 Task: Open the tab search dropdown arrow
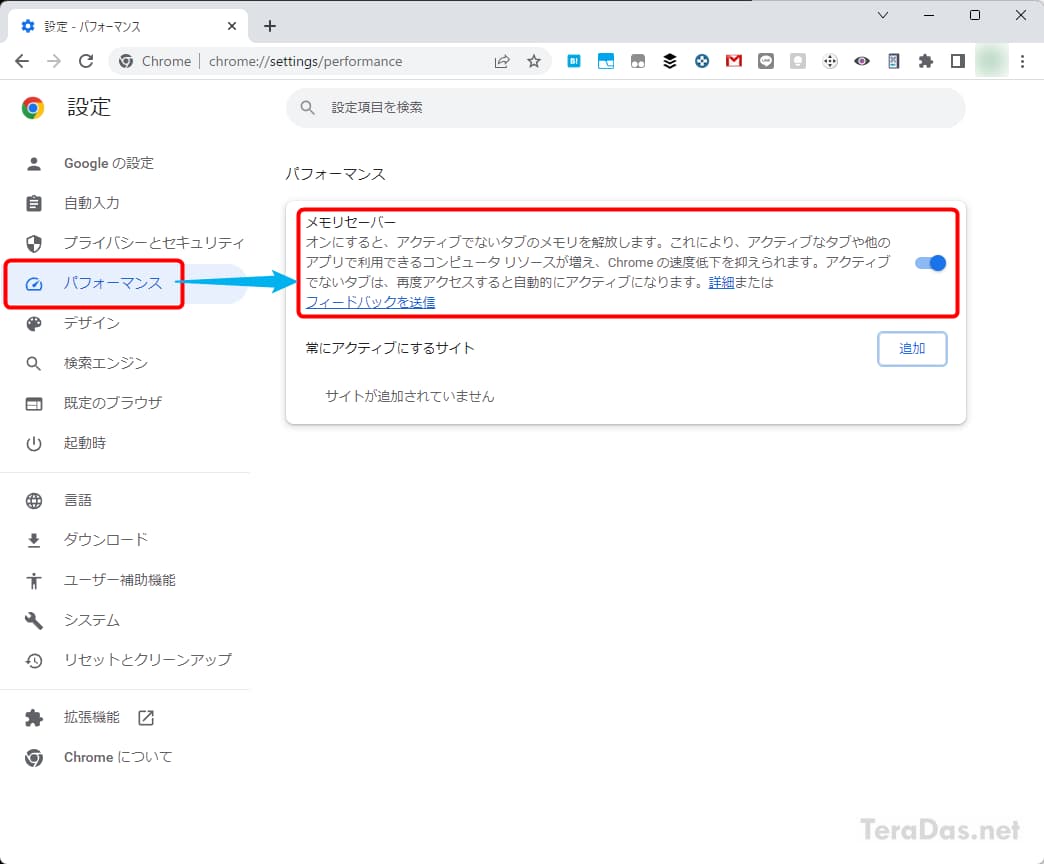coord(883,15)
